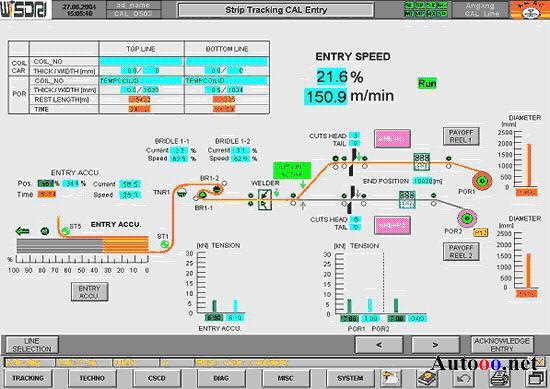The height and width of the screenshot is (389, 550).
Task: Click the entry accumulator fill level bar
Action: (x=83, y=244)
